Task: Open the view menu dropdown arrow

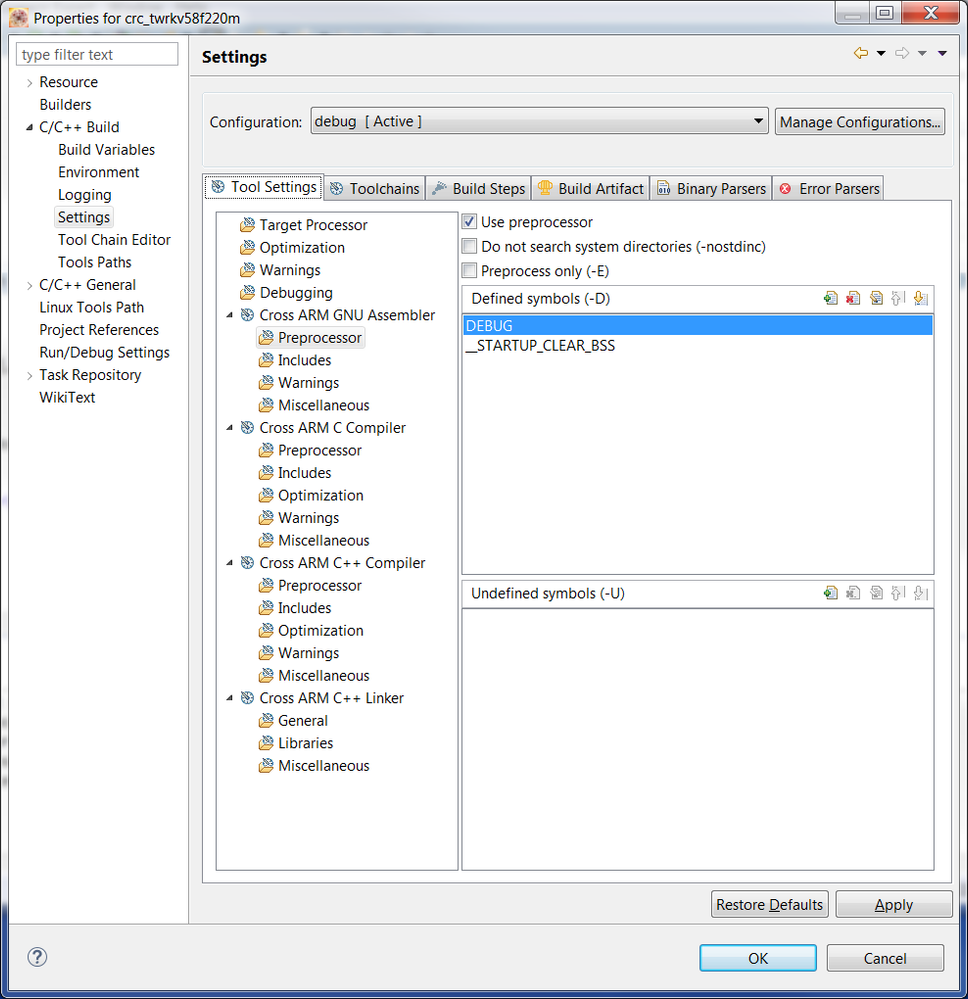Action: (942, 54)
